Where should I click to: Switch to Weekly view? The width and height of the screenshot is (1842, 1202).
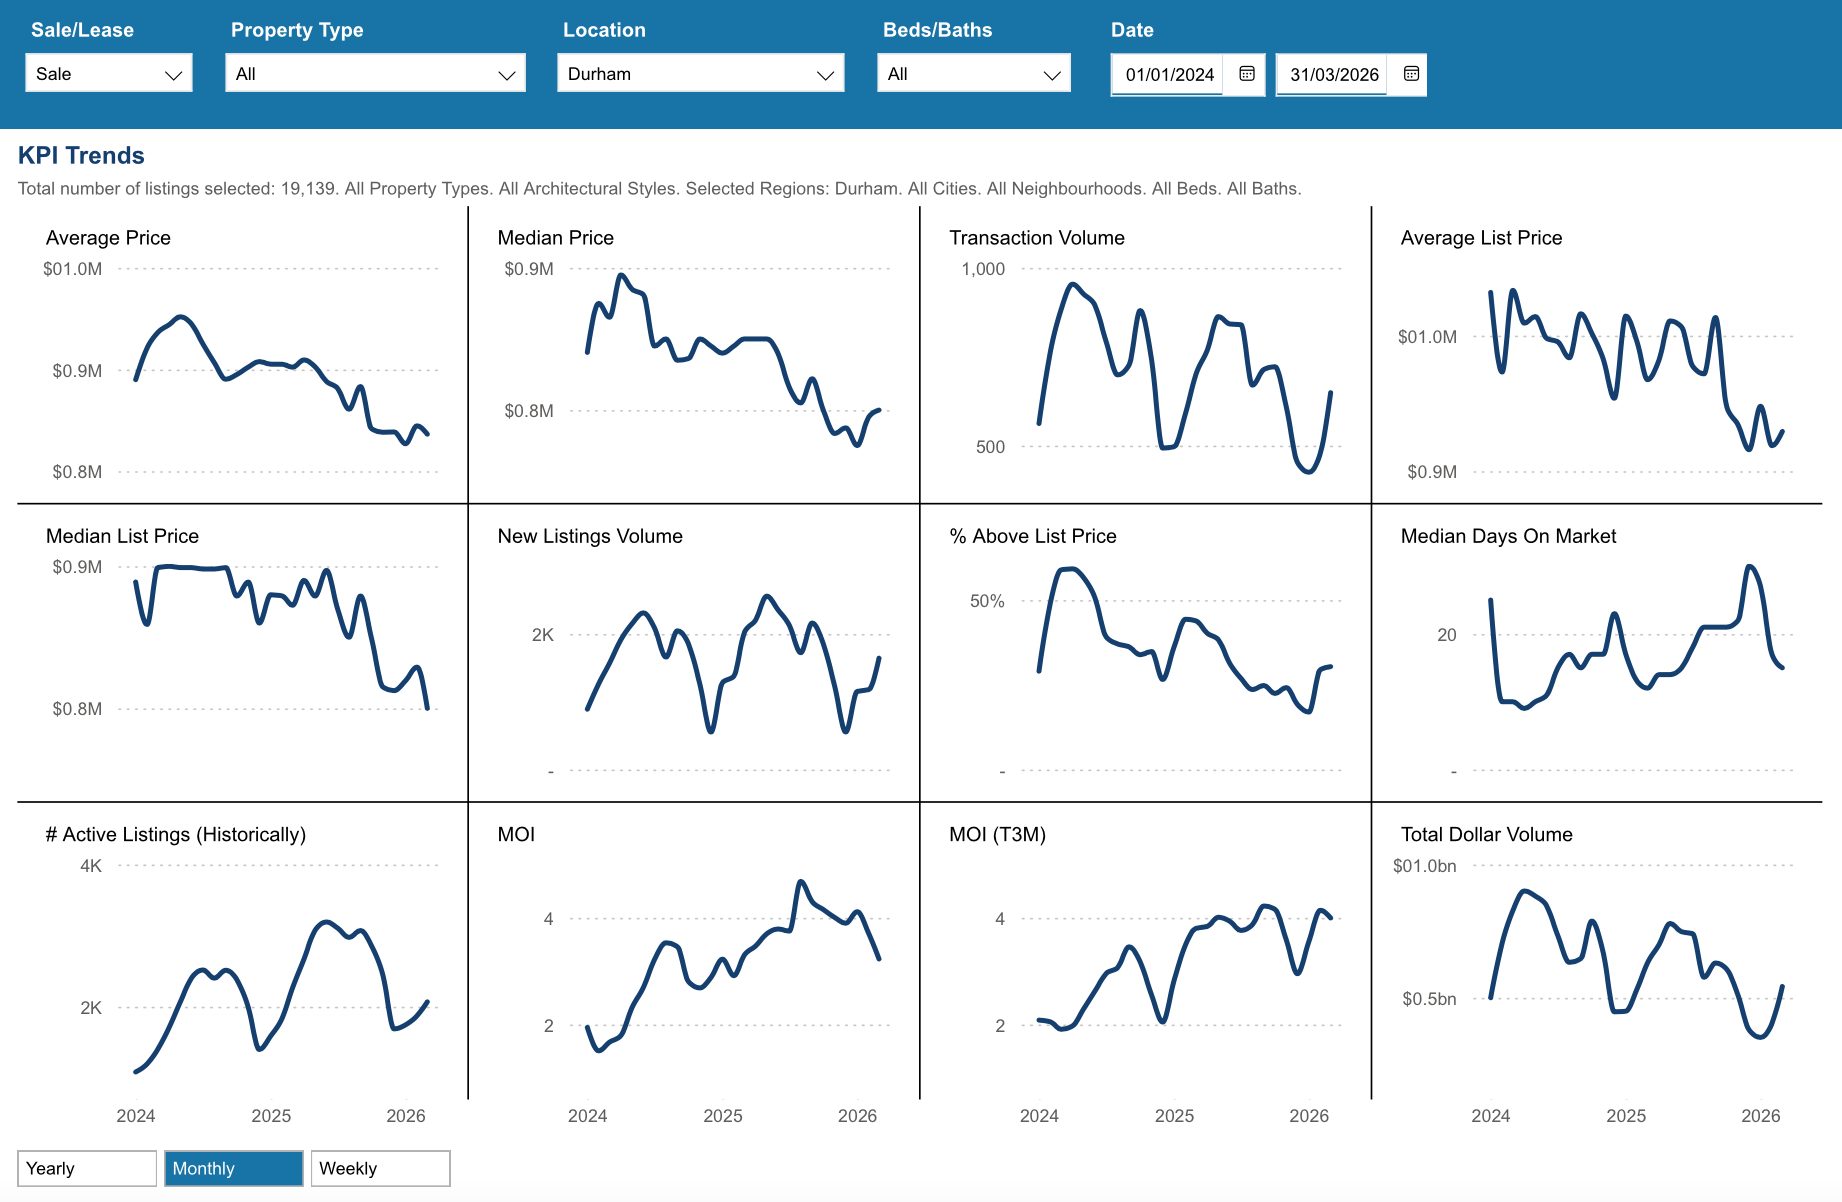(x=380, y=1168)
